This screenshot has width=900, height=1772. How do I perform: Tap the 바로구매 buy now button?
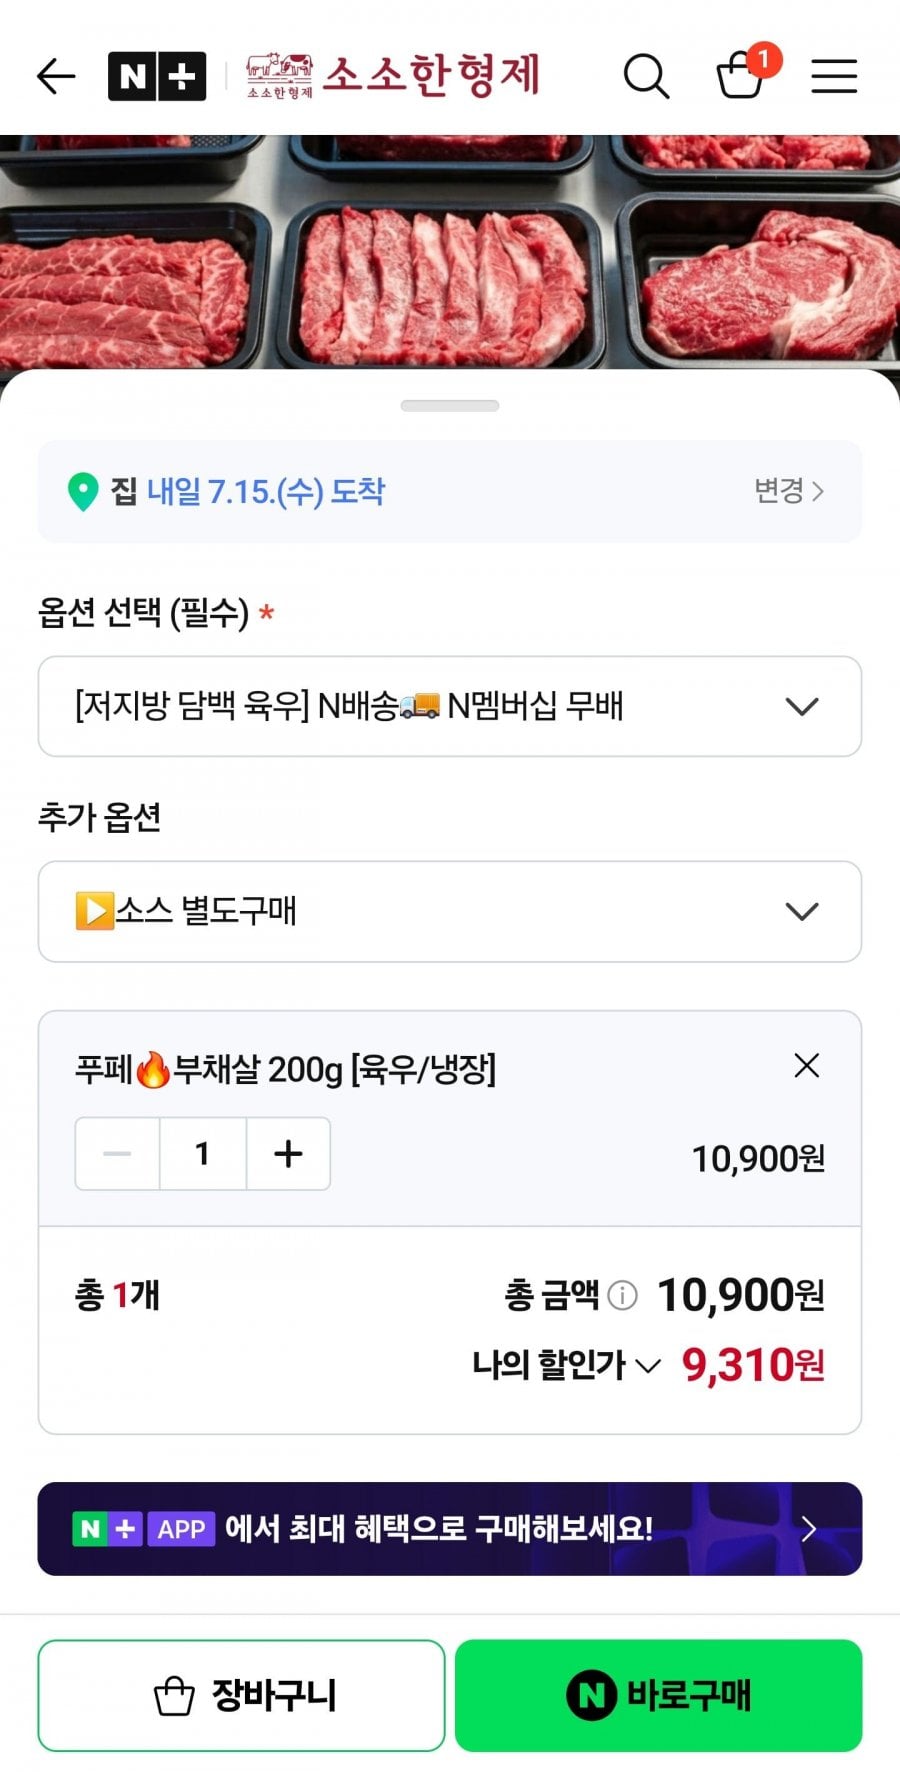(658, 1695)
